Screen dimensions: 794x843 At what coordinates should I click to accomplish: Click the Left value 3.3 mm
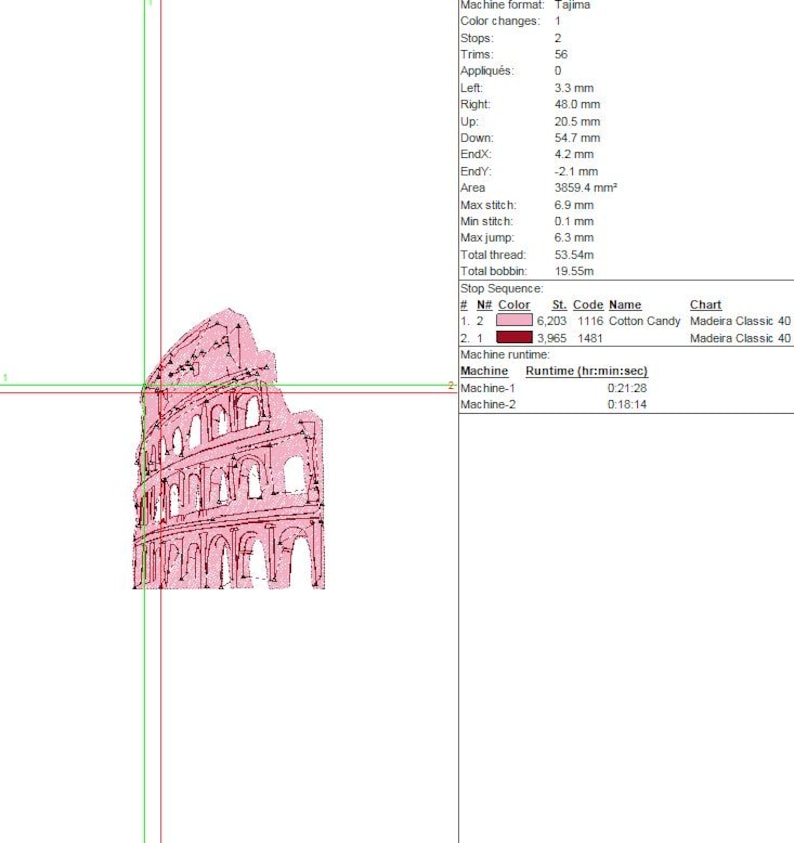[x=574, y=88]
